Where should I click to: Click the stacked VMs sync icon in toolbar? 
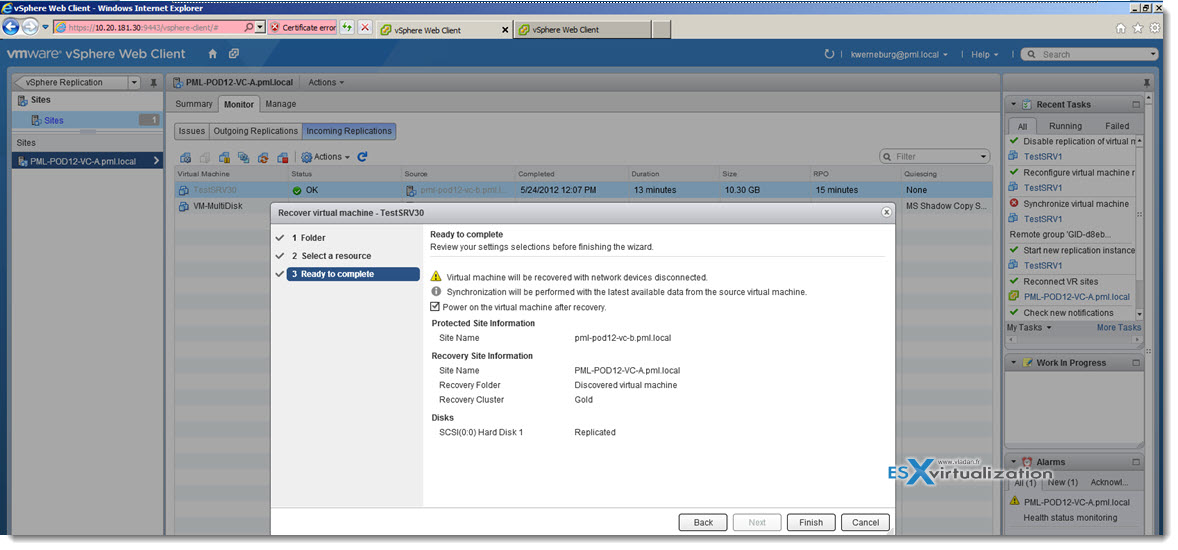pos(243,157)
